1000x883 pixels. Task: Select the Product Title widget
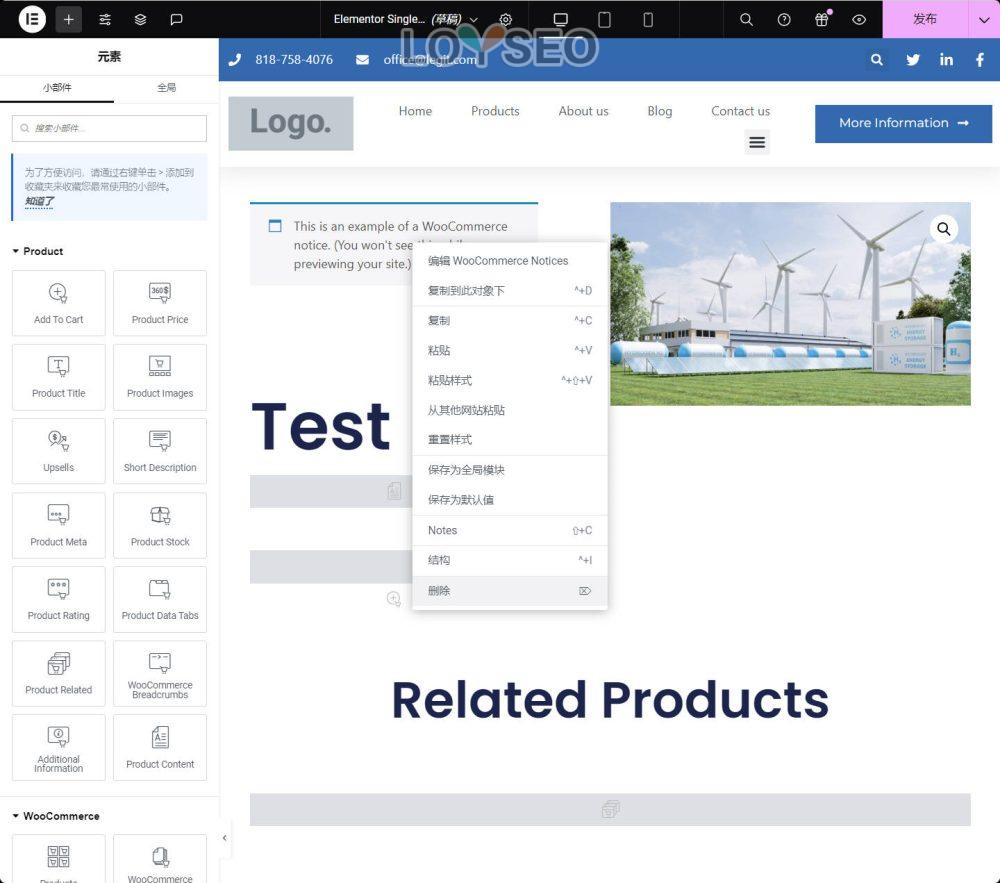[x=59, y=377]
